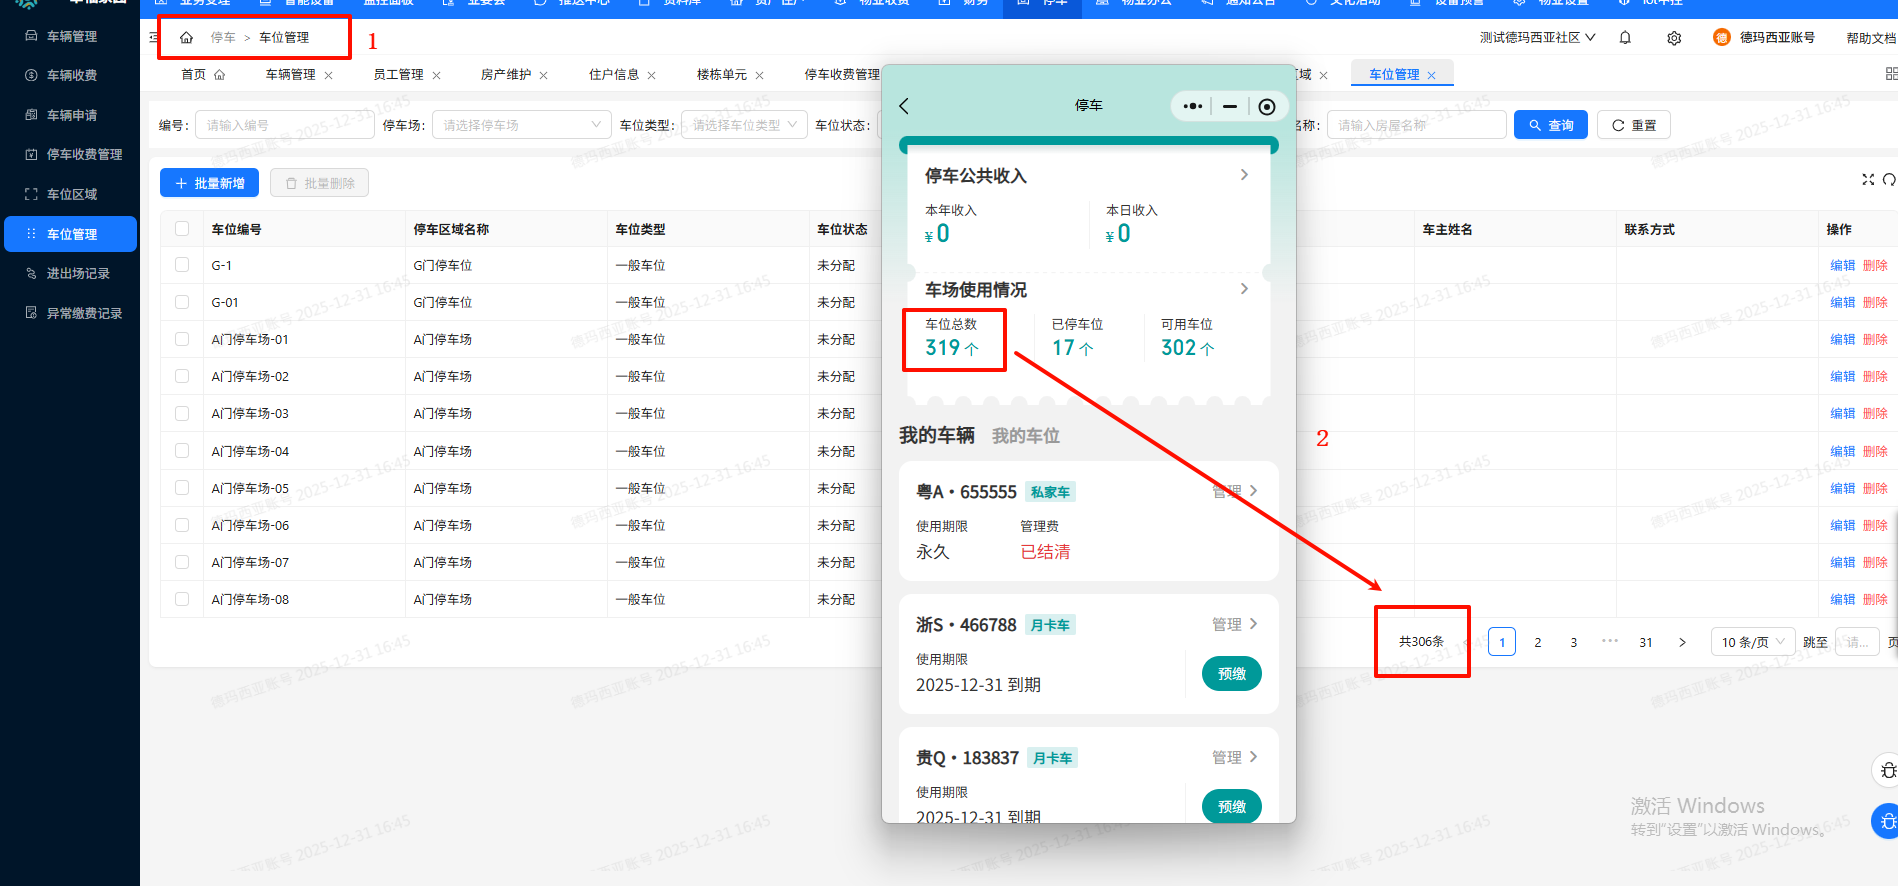Select 我的车位 tab in mini program
1898x886 pixels.
click(x=1025, y=436)
